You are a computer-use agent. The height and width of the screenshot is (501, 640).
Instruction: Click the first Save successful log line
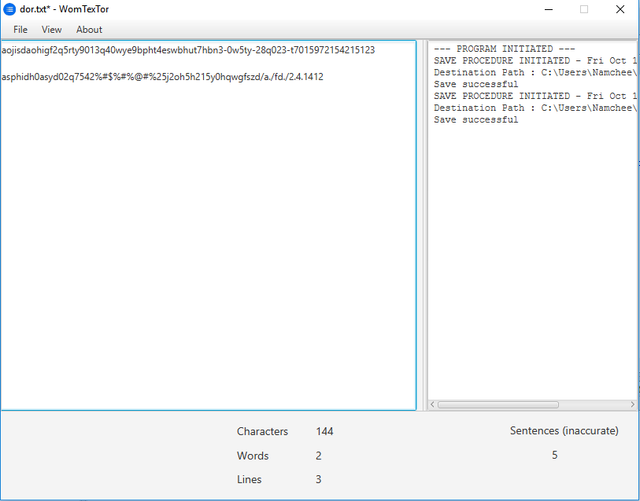coord(476,85)
